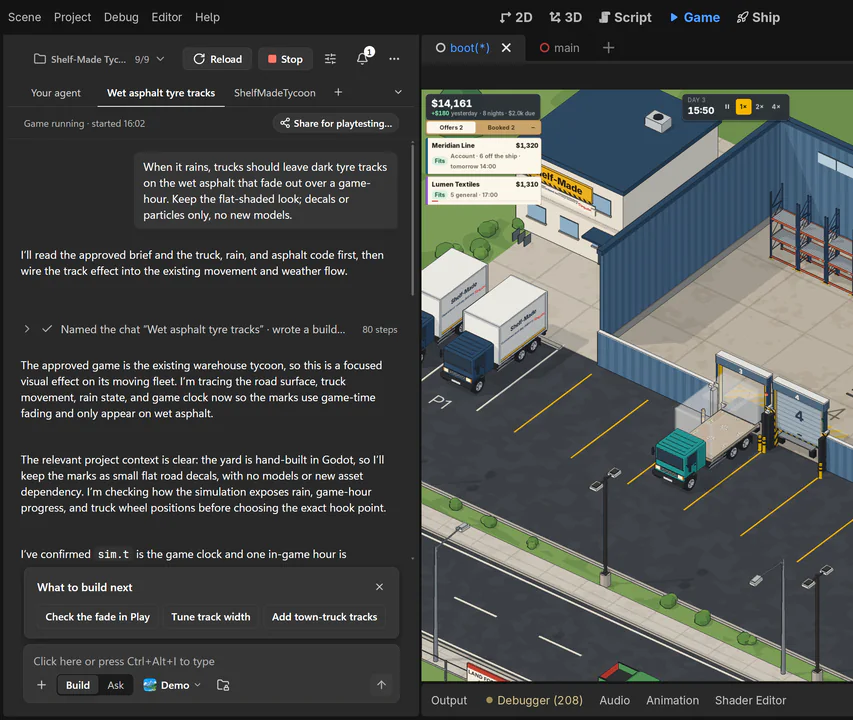Select the Your agent tab
Image resolution: width=853 pixels, height=720 pixels.
(55, 93)
